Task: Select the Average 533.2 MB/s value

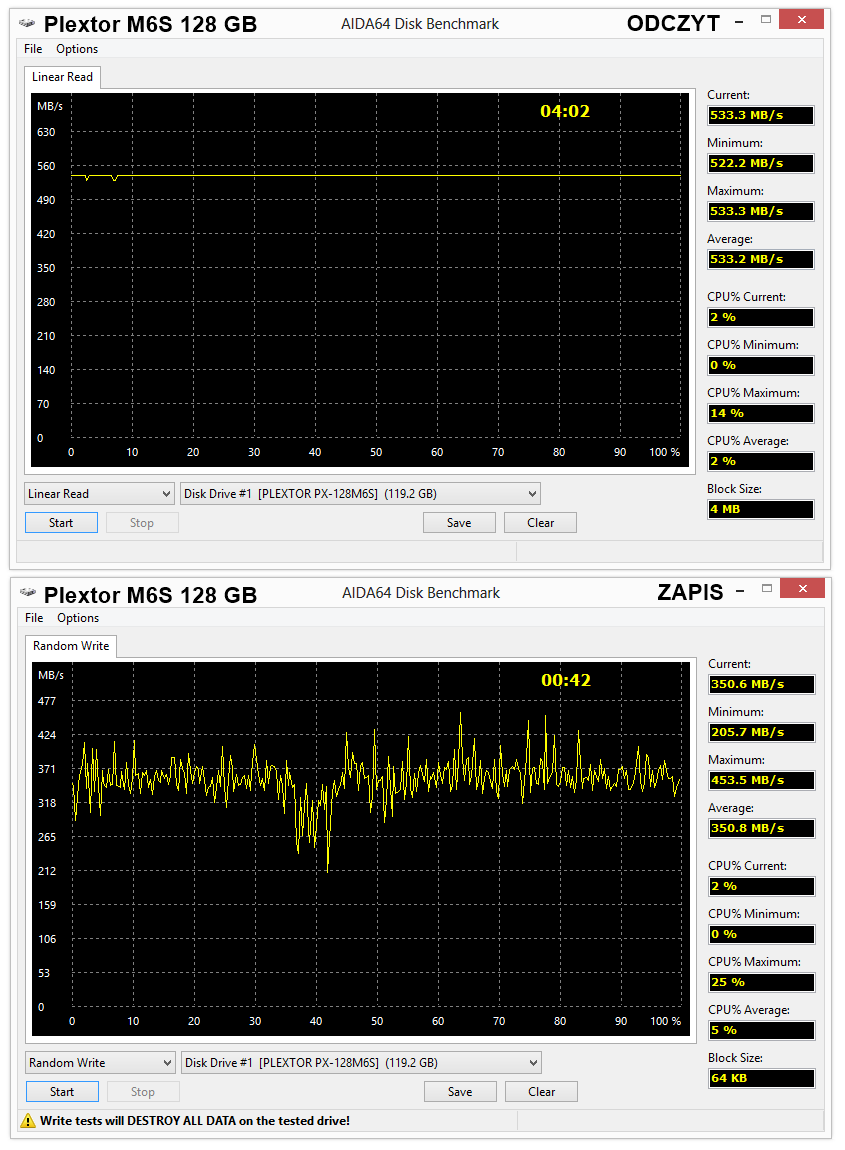Action: pos(761,260)
